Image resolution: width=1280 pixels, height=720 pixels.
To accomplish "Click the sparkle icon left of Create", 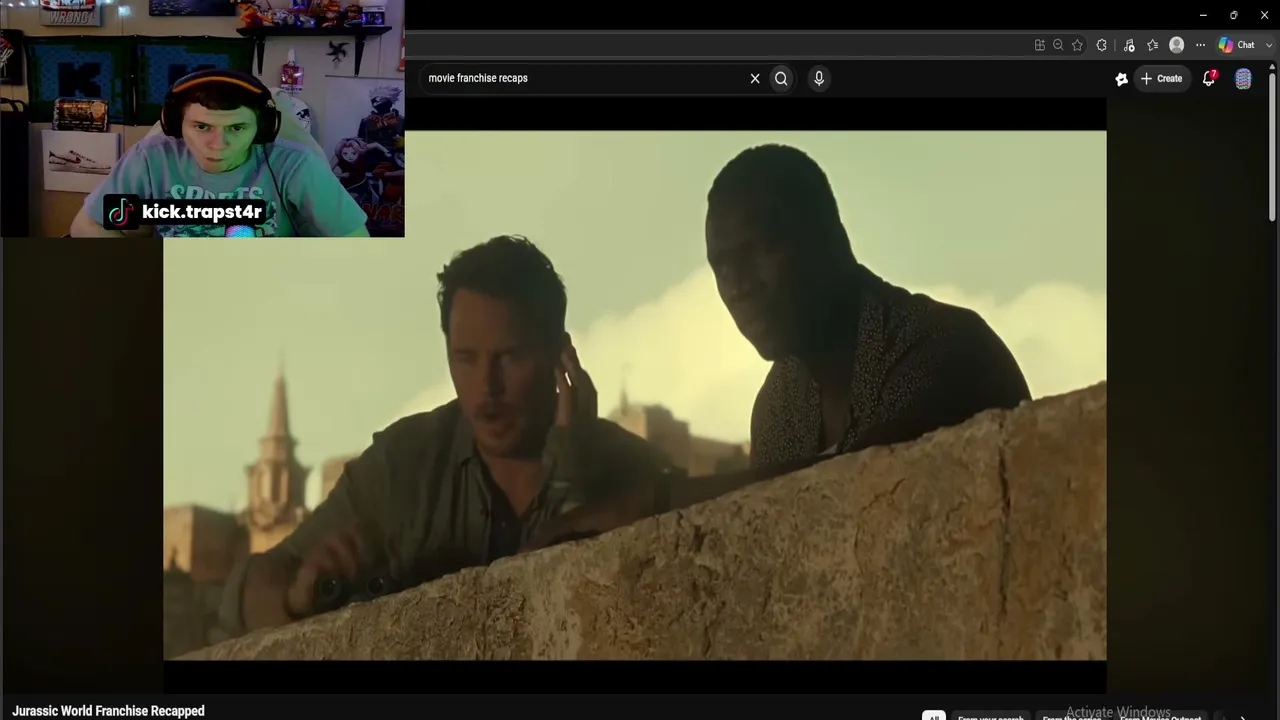I will coord(1121,79).
